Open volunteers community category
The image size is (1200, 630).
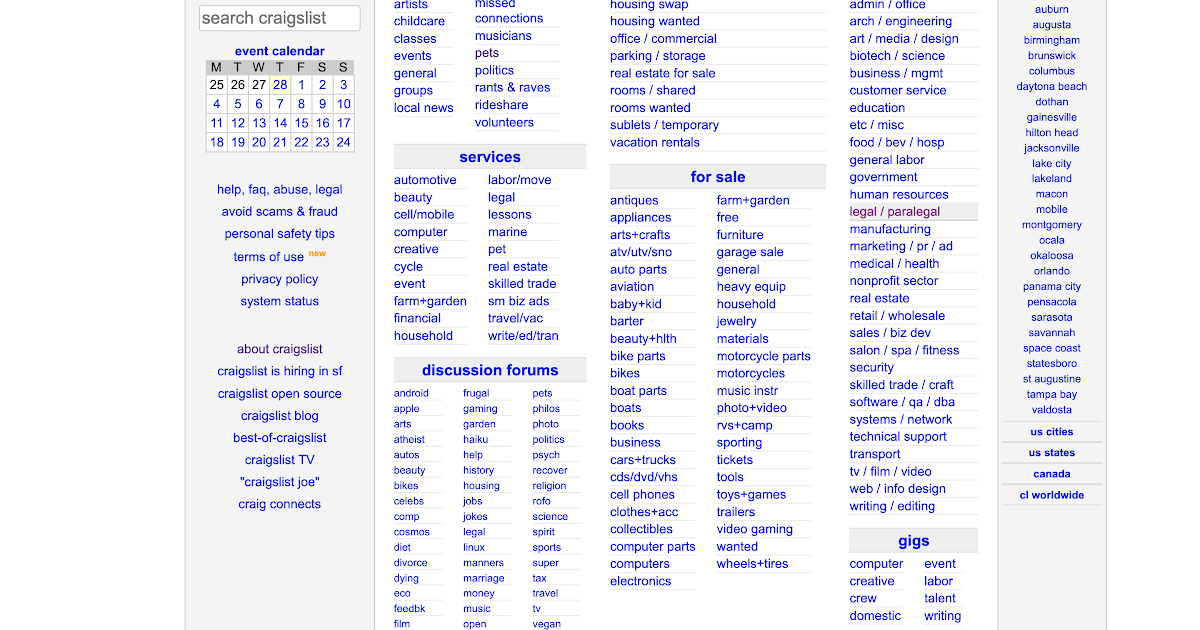(504, 122)
